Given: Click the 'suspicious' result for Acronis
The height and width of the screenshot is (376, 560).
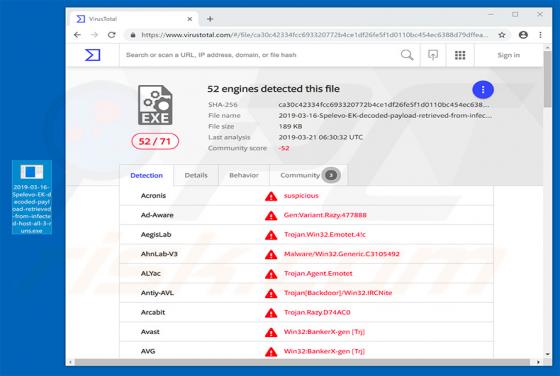Looking at the screenshot, I should coord(301,196).
